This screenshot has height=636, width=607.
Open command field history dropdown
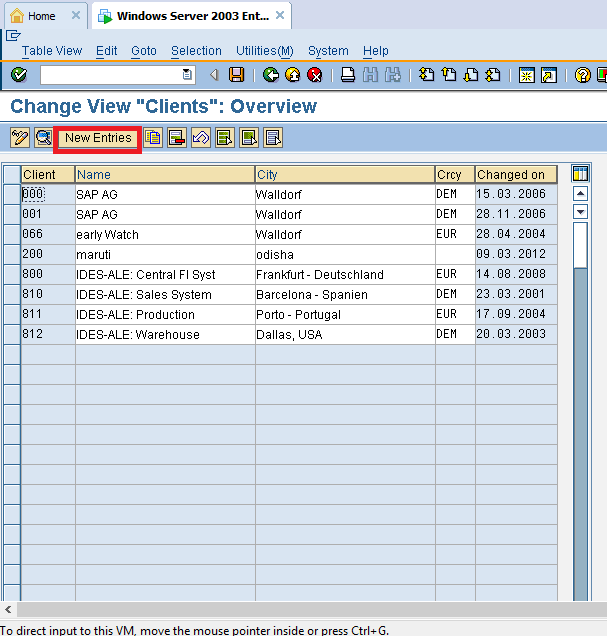click(187, 75)
